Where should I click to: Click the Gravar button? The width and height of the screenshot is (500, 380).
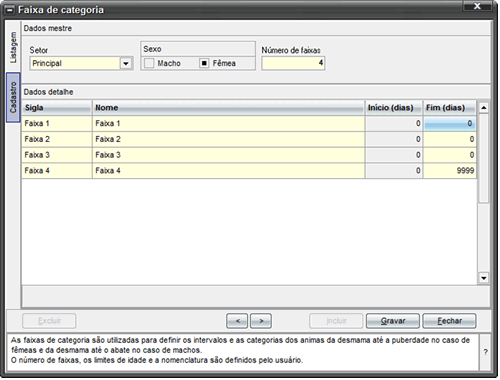(393, 321)
